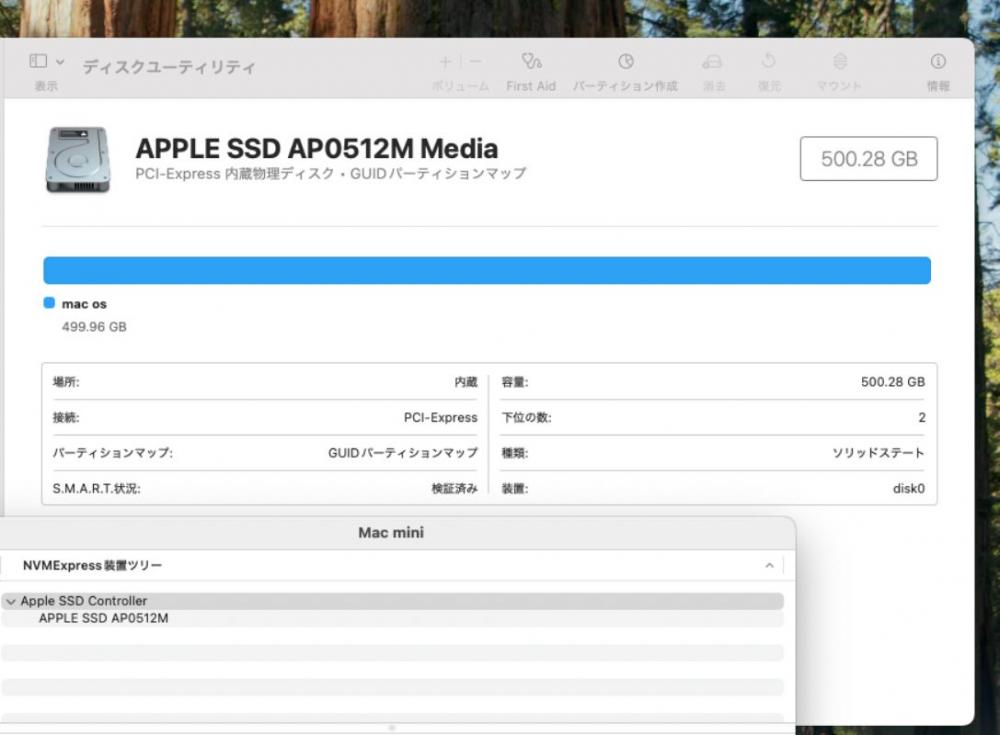Click the 500.28 GB capacity box
This screenshot has height=735, width=1000.
[x=869, y=158]
